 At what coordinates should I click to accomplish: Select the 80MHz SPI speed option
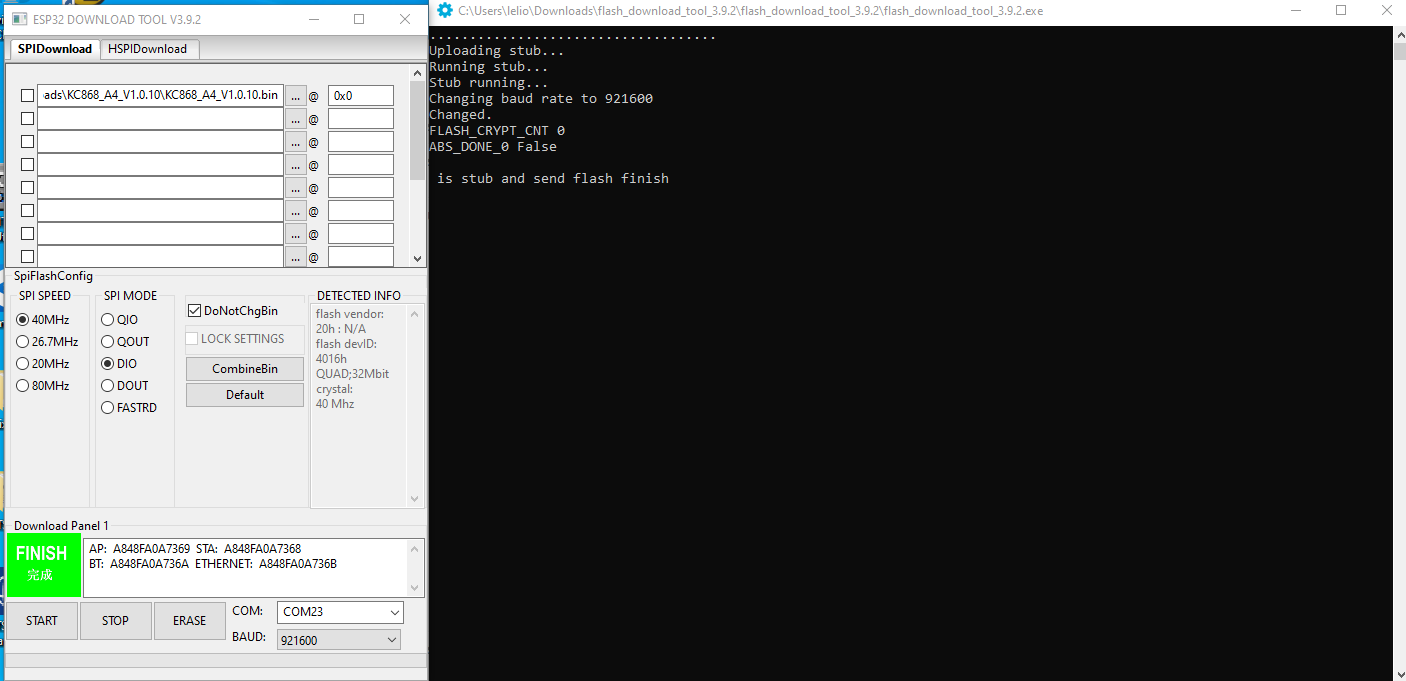click(23, 386)
